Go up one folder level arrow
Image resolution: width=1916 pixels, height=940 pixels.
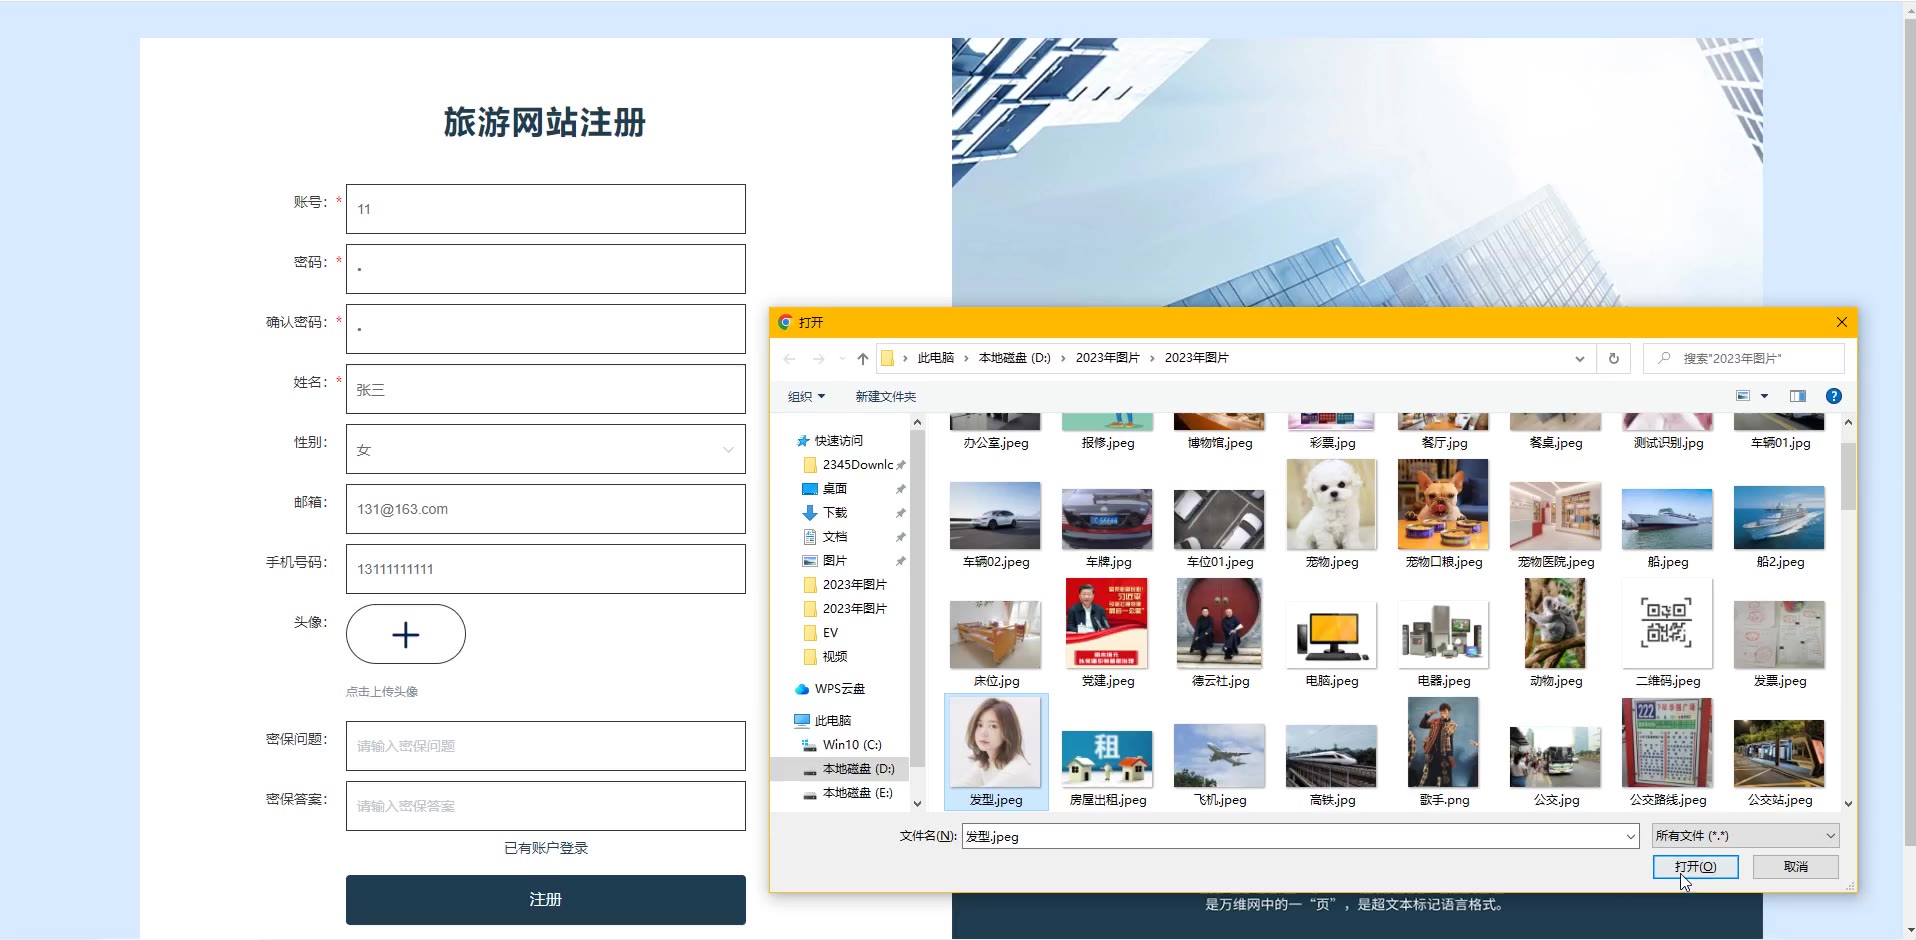click(862, 358)
